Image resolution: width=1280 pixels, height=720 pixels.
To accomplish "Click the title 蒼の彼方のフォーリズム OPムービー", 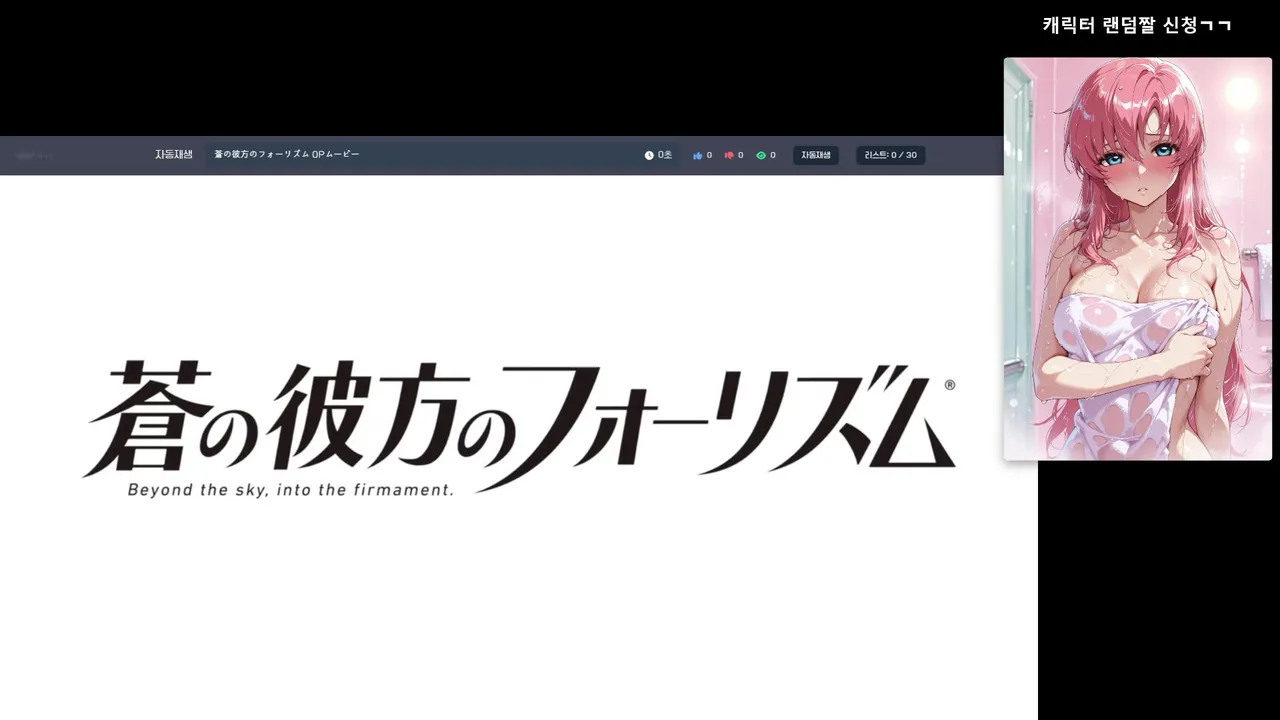I will (x=287, y=155).
